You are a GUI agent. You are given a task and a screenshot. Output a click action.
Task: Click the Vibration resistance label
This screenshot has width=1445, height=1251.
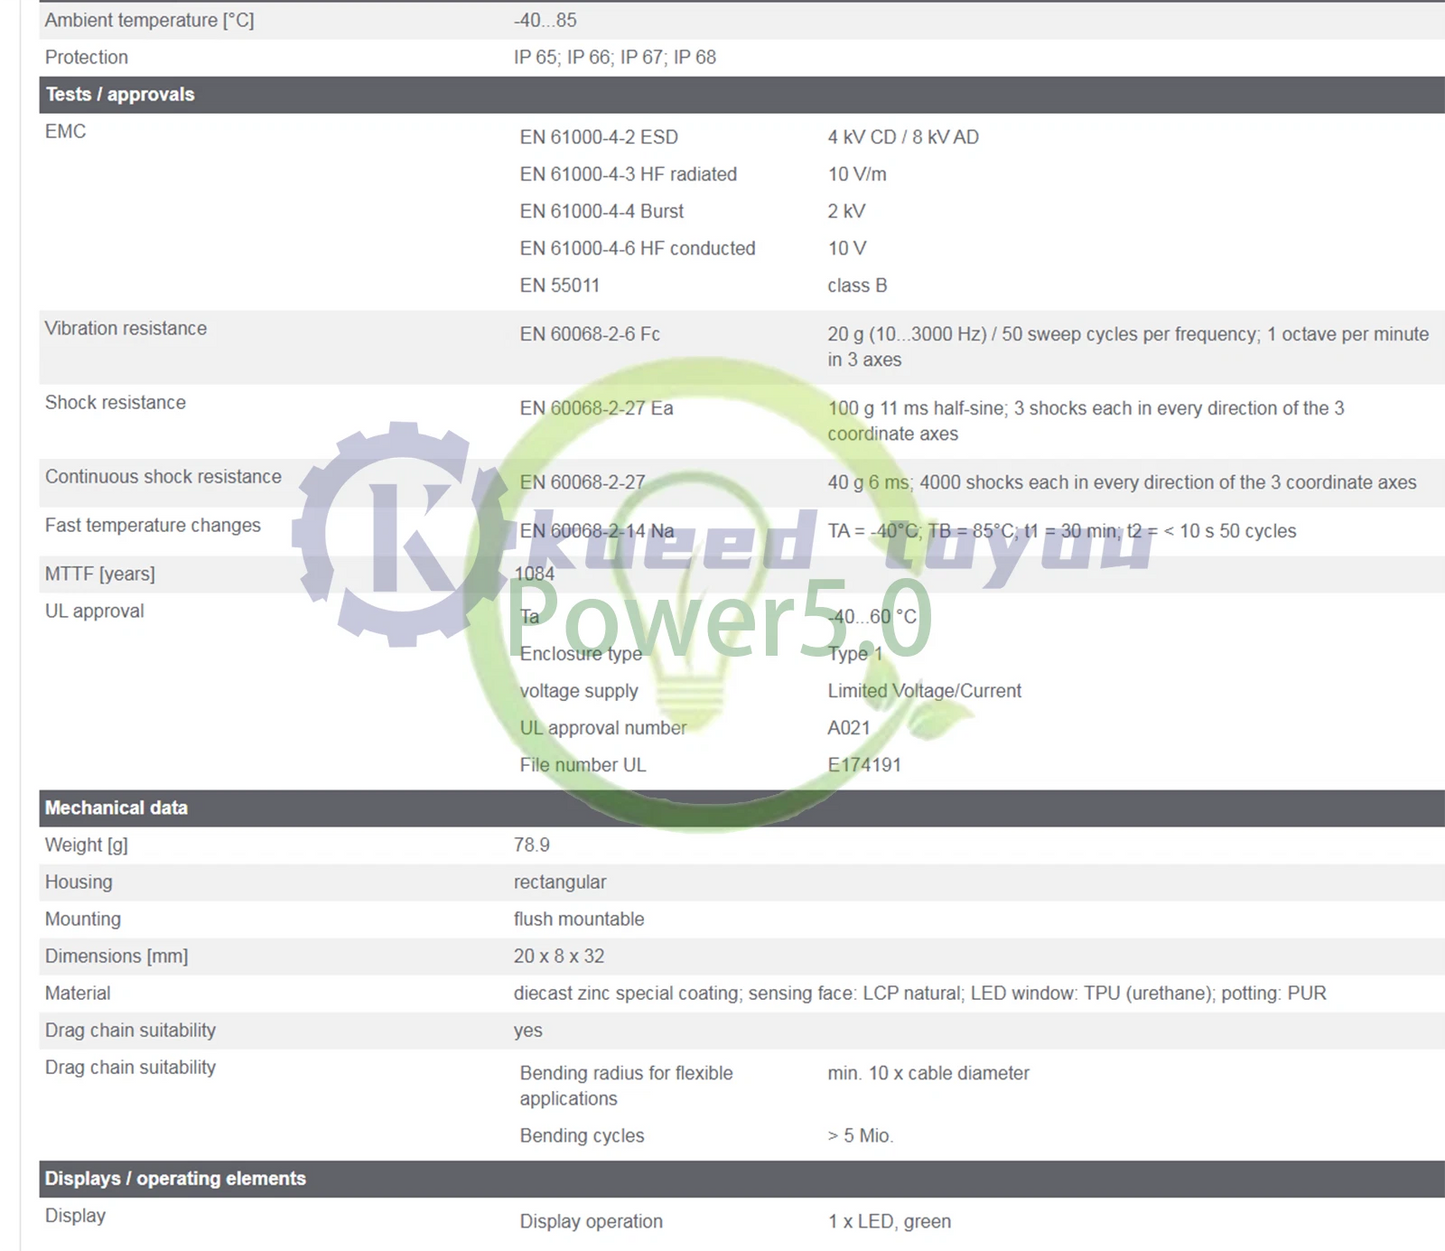point(126,328)
